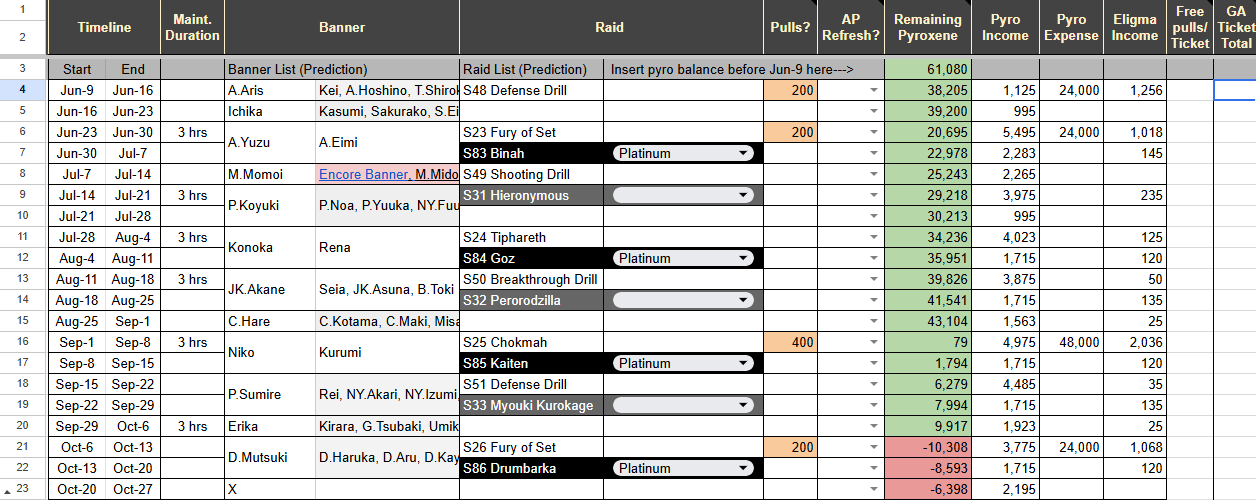The image size is (1256, 500).
Task: Select the Start column label cell
Action: [77, 69]
